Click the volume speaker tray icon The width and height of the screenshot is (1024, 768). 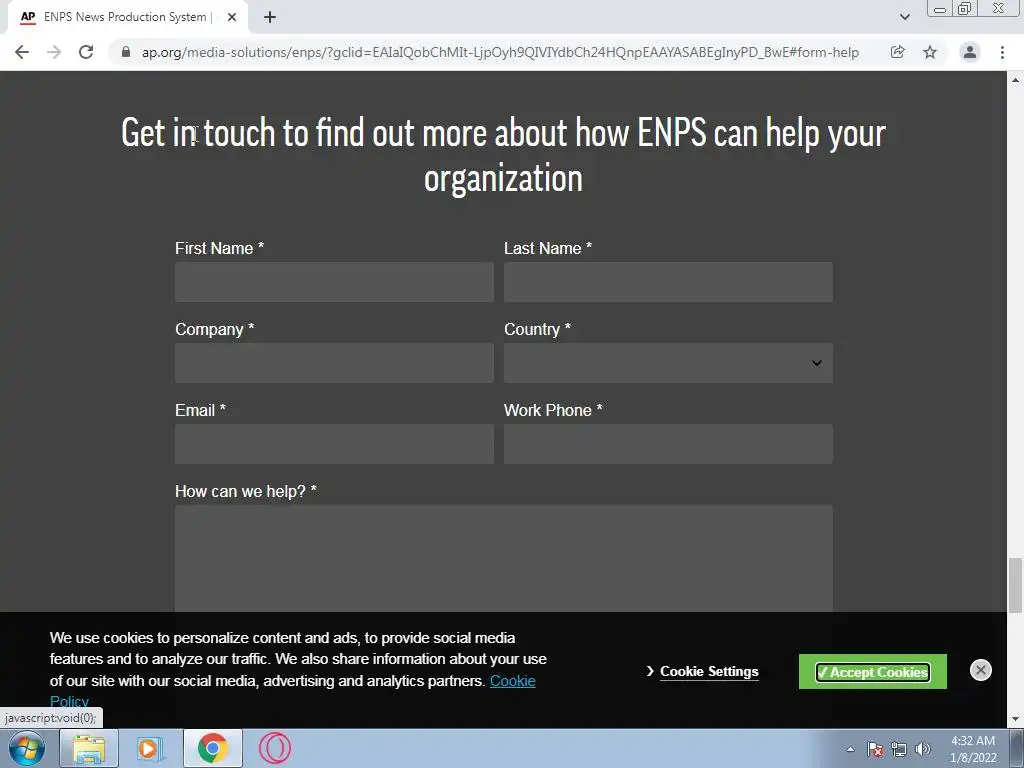pos(922,749)
